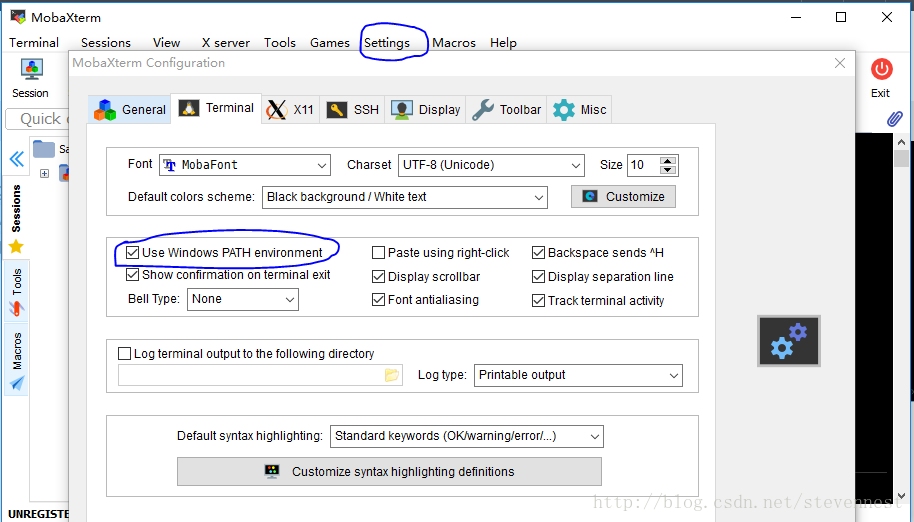The image size is (914, 522).
Task: Open the View menu
Action: tap(166, 43)
